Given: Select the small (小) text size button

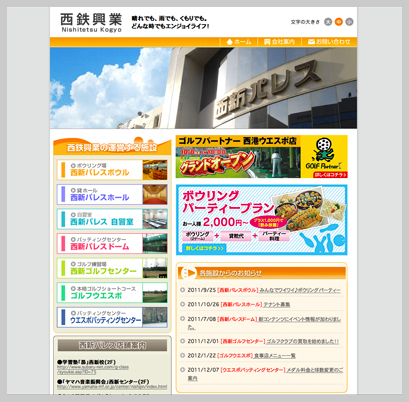Looking at the screenshot, I should click(349, 22).
